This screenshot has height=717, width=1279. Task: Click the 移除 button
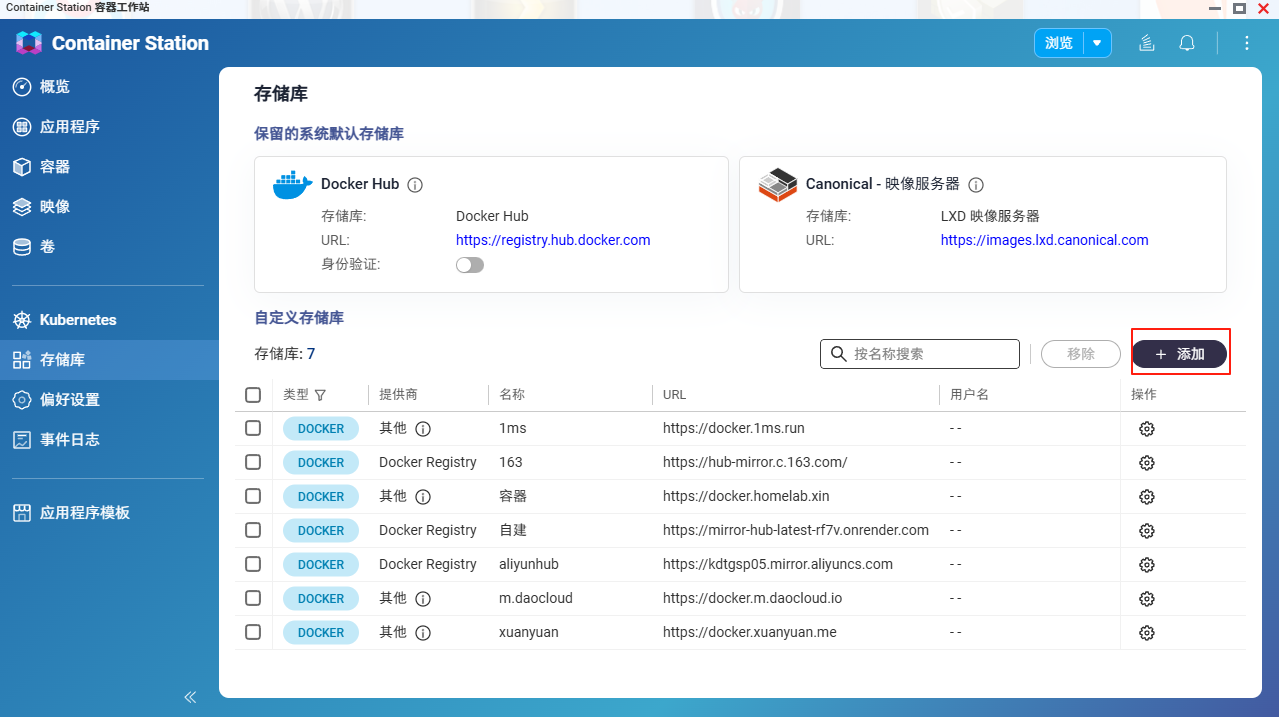click(1081, 354)
